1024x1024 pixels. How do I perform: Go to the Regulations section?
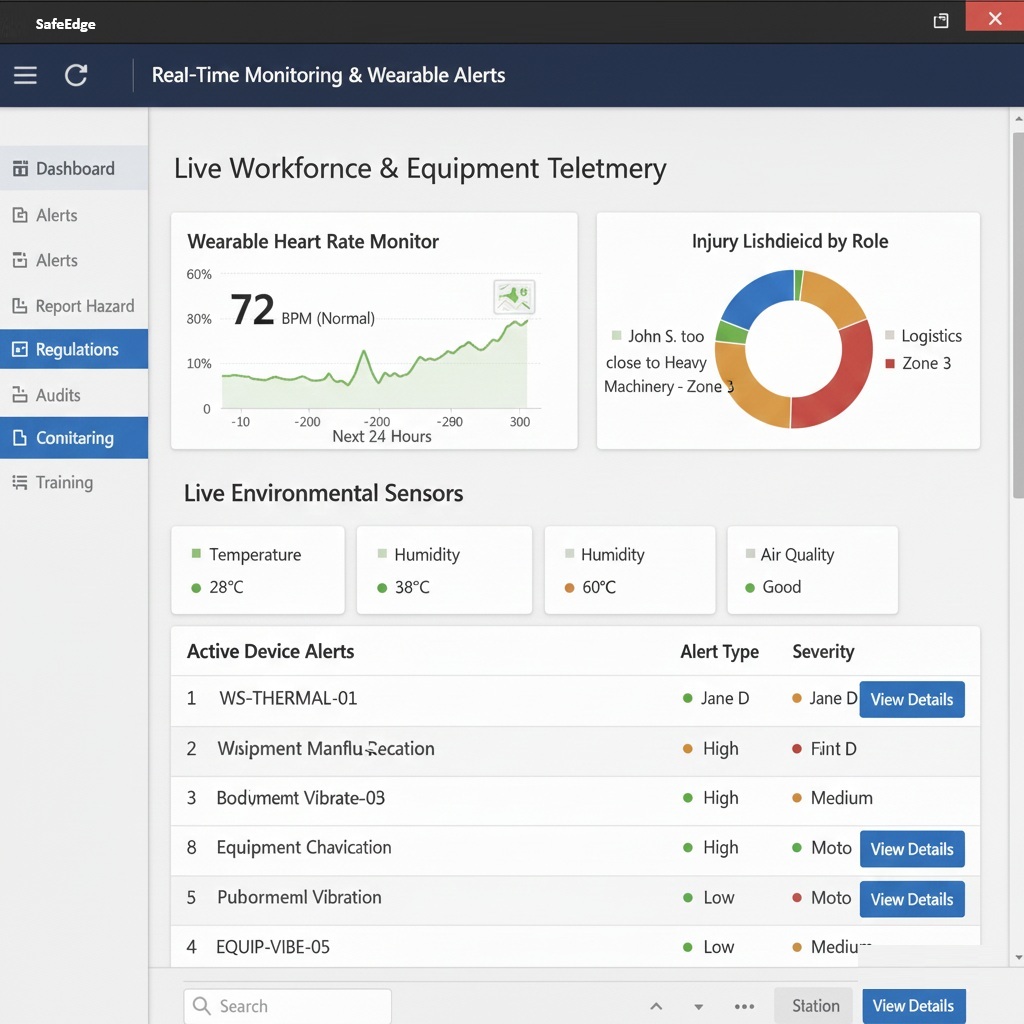click(74, 349)
